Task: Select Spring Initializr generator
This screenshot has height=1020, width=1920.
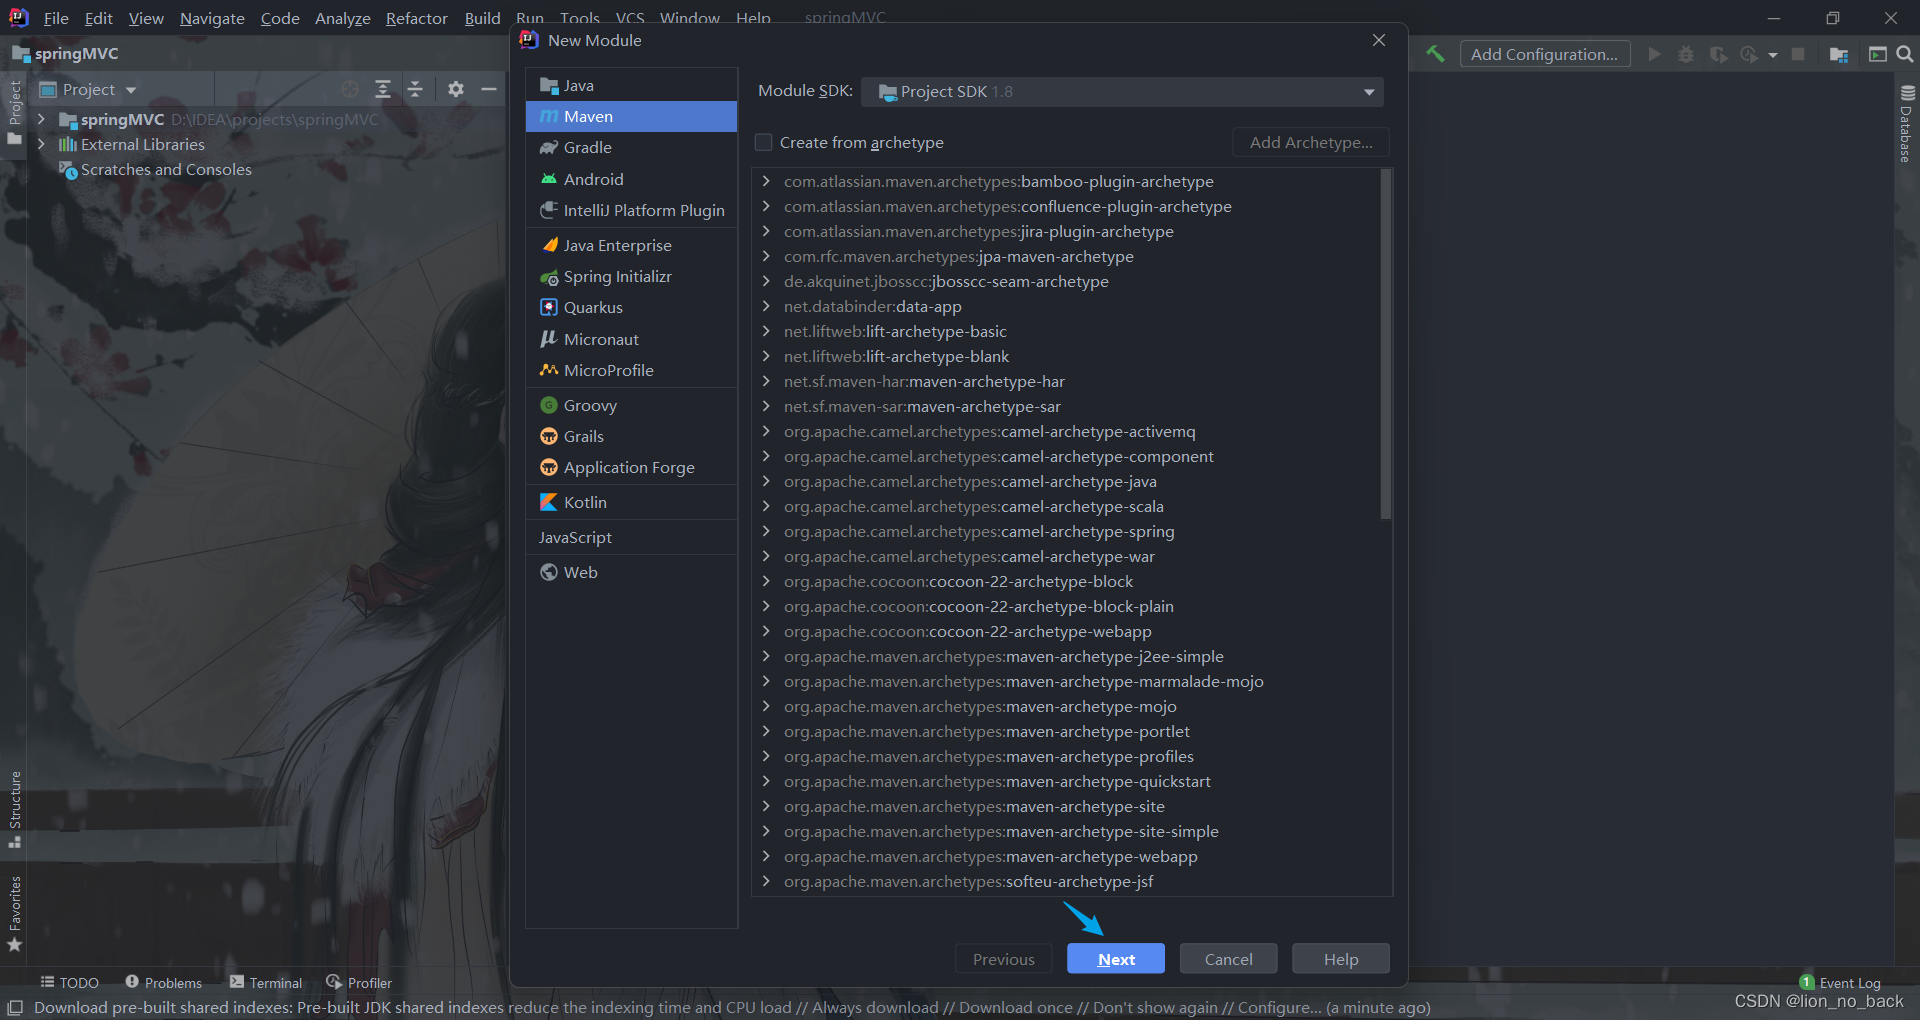Action: (631, 276)
